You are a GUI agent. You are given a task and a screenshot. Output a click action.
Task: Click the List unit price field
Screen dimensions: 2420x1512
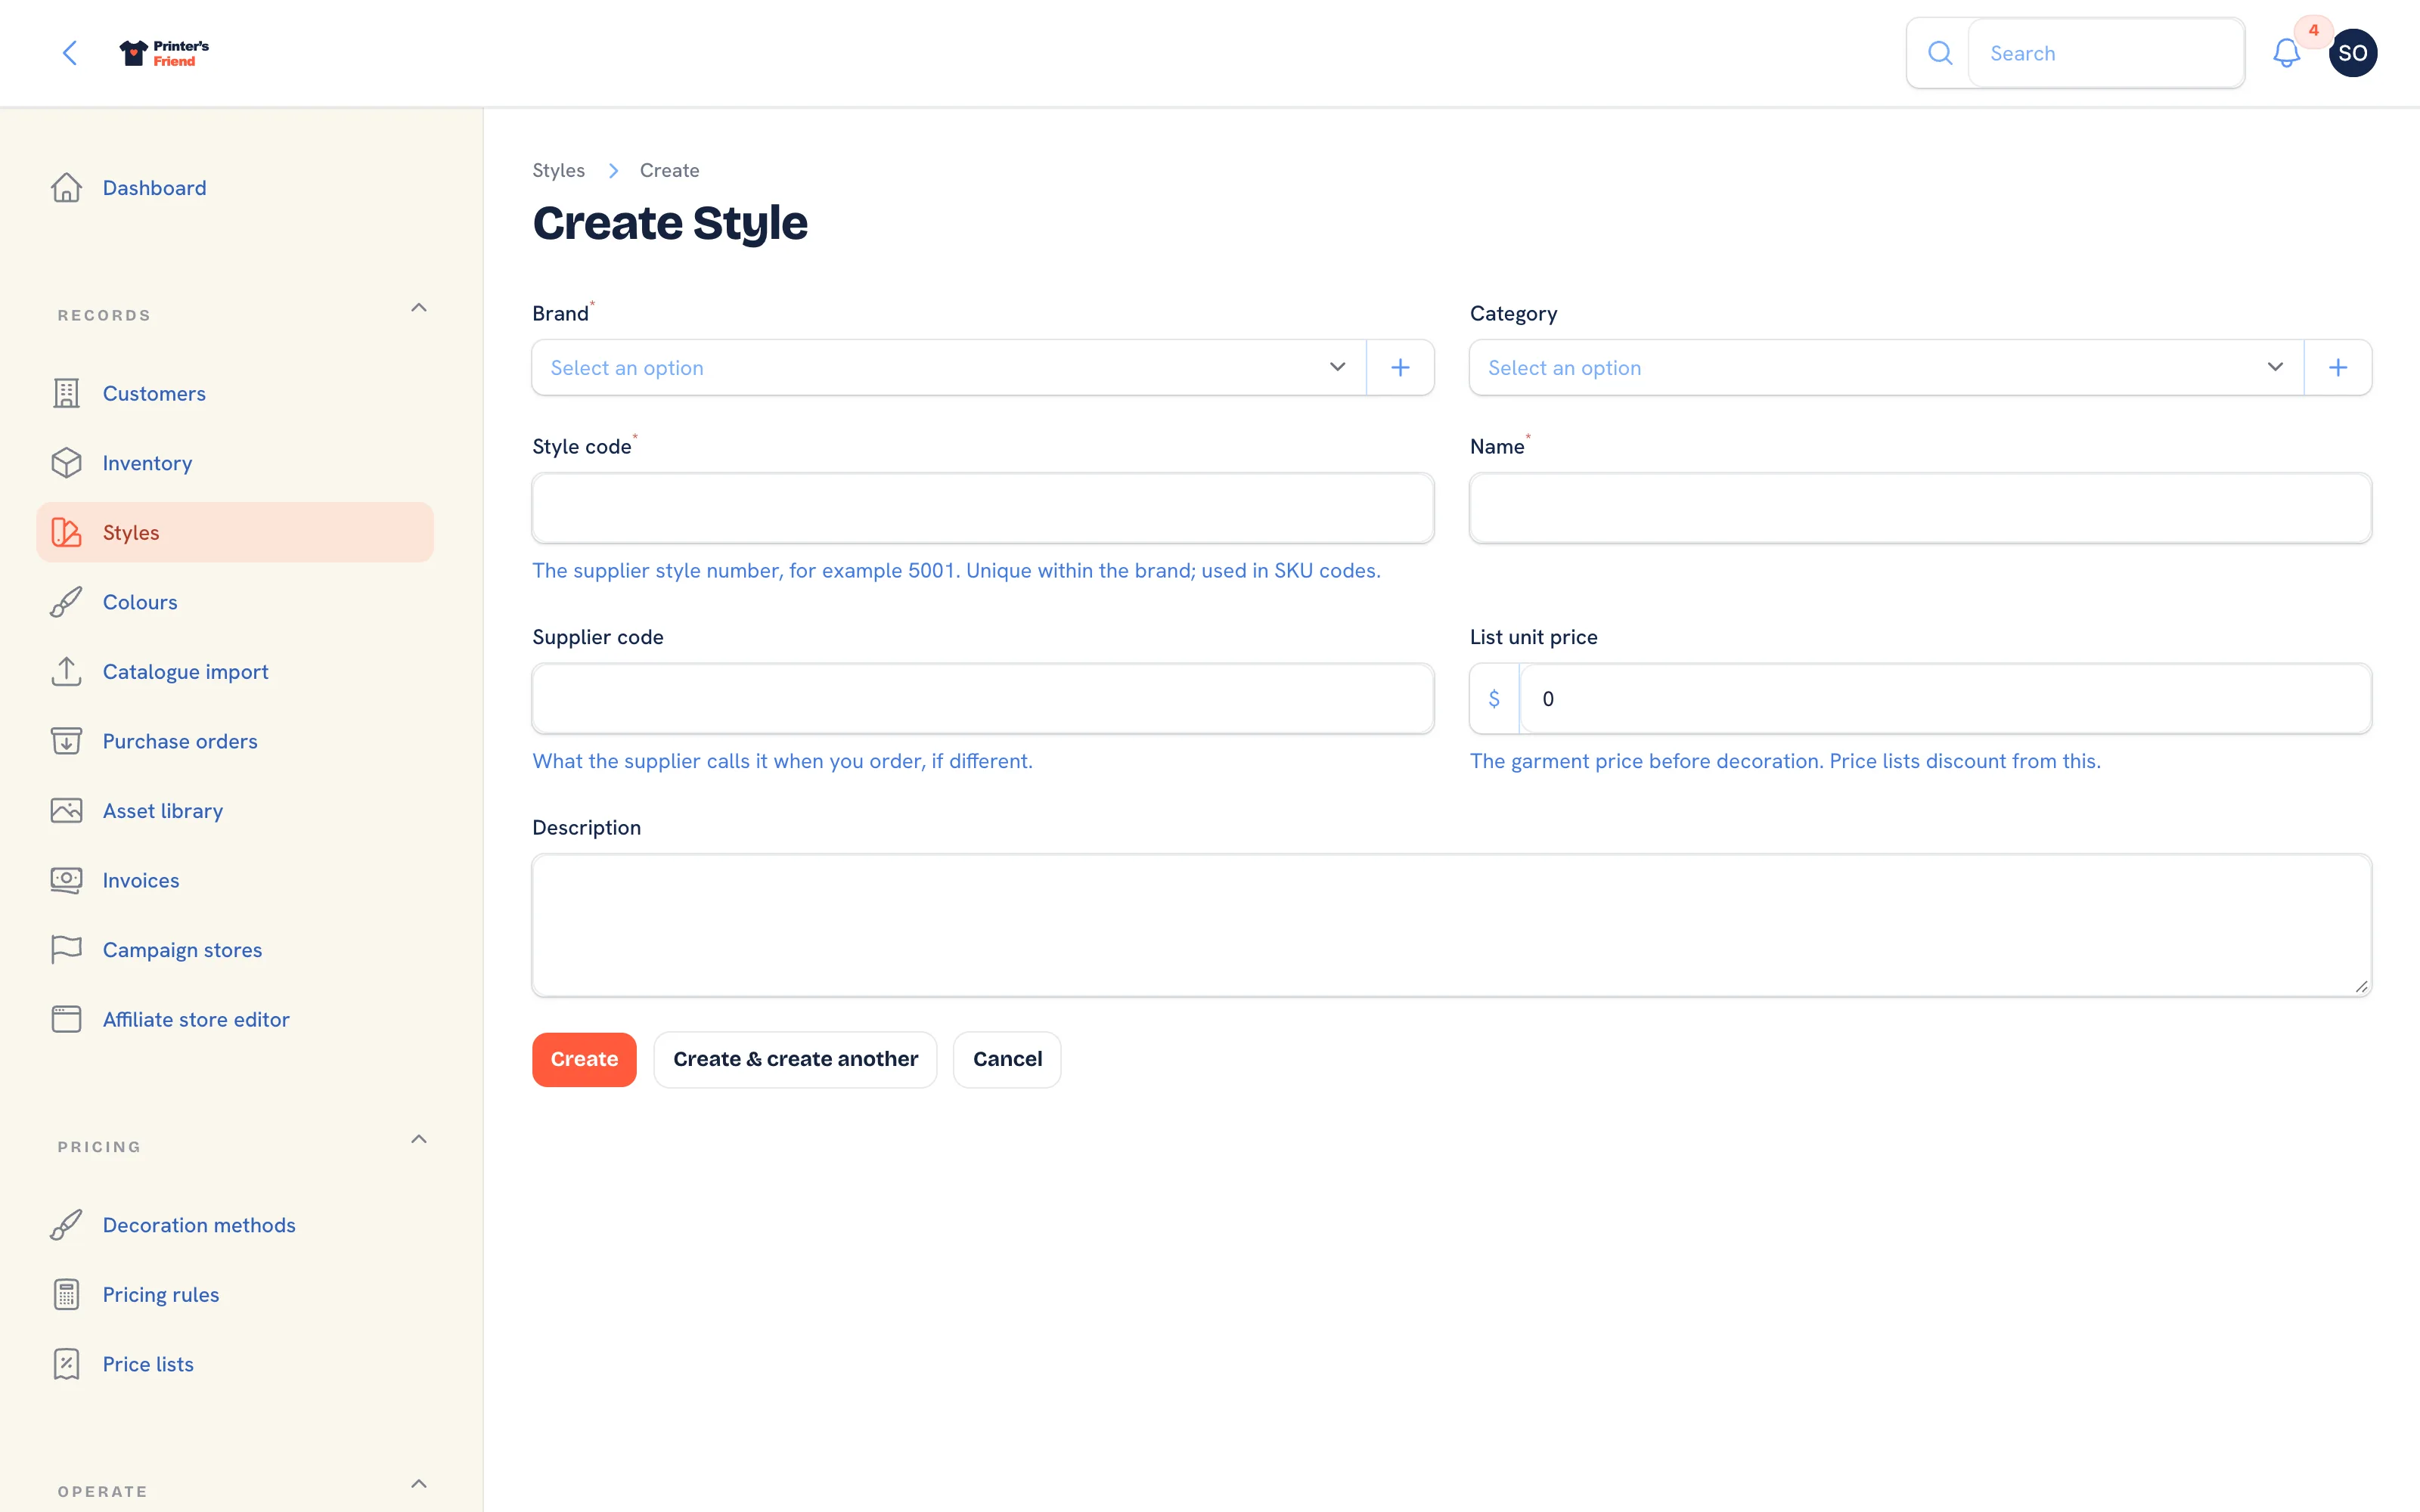click(1945, 698)
